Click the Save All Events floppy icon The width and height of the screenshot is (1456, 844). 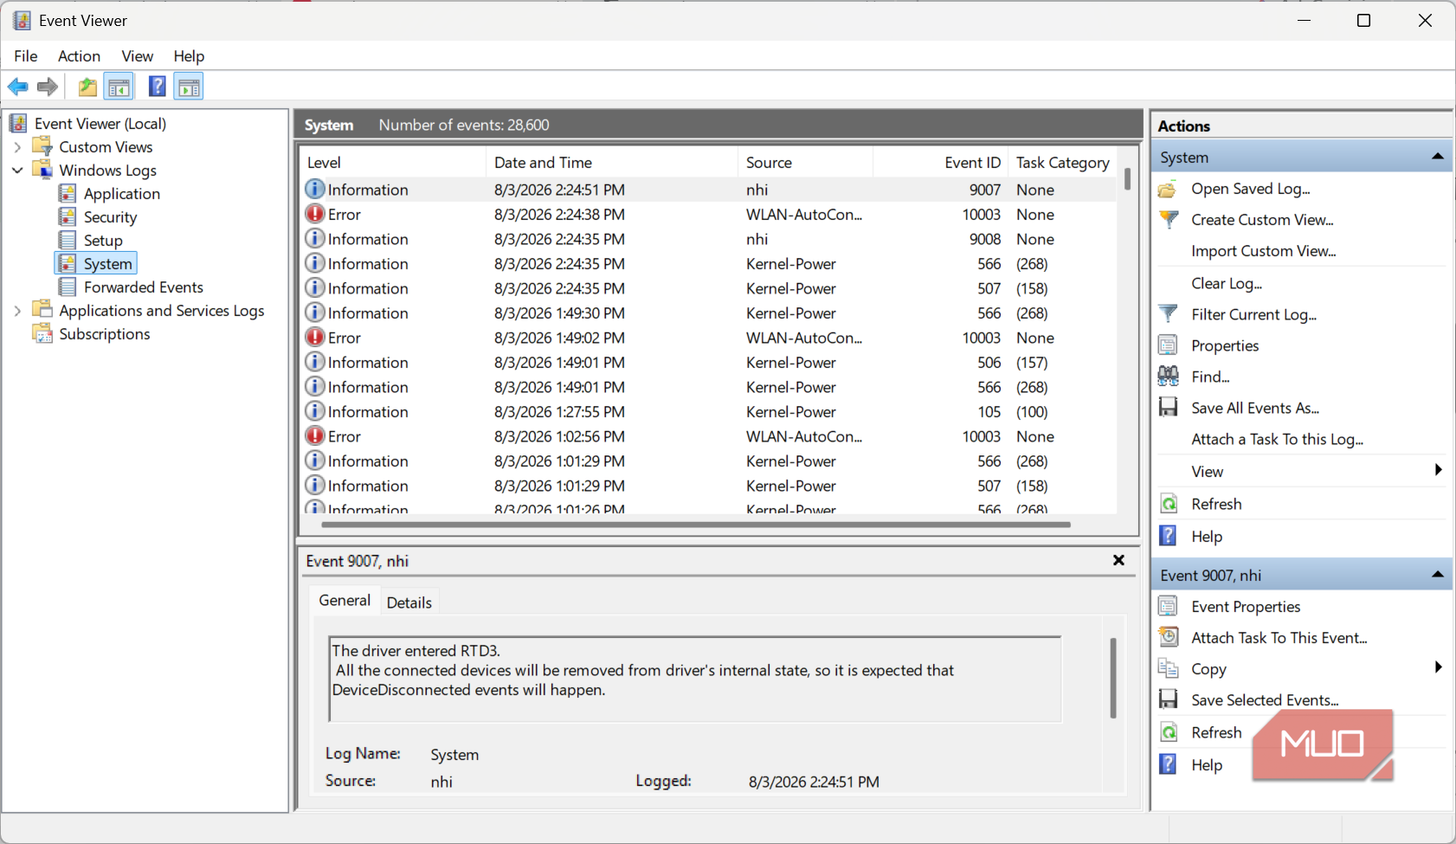(x=1168, y=407)
